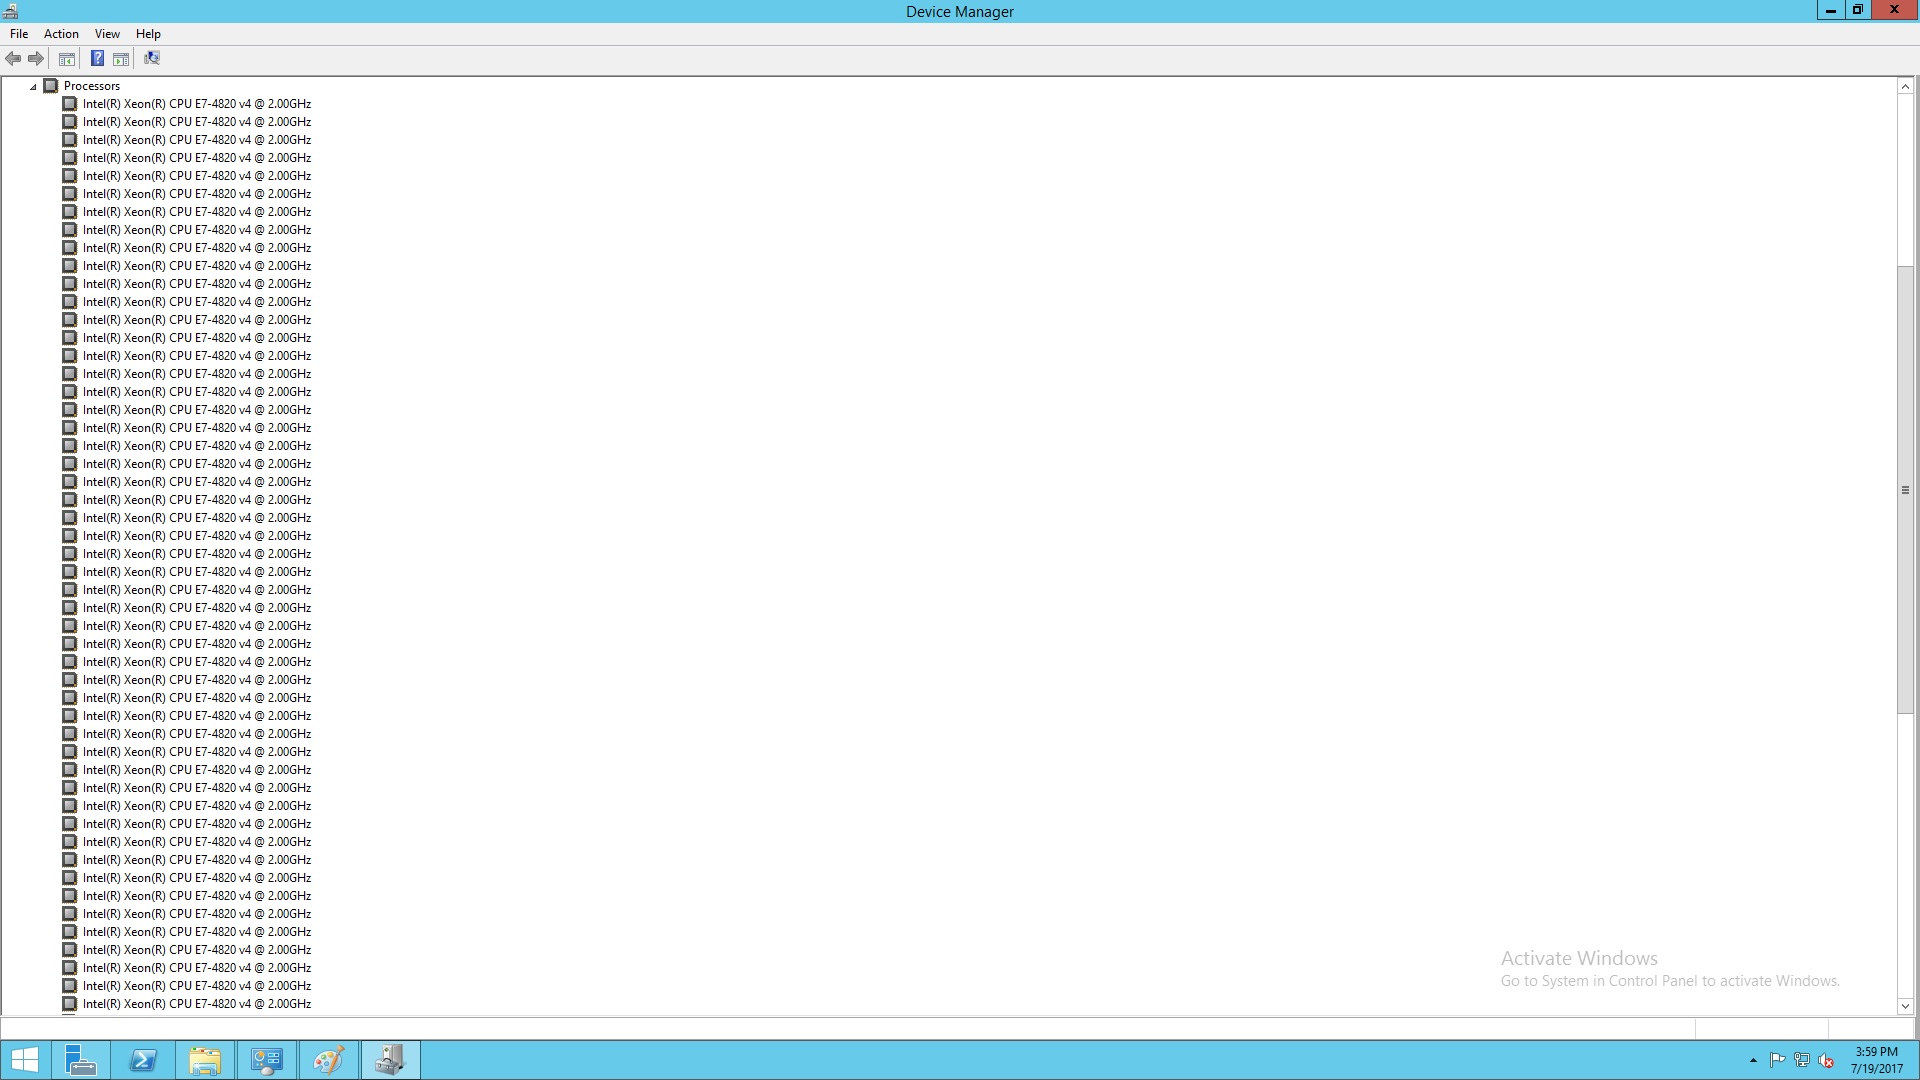The width and height of the screenshot is (1920, 1080).
Task: Click the muted volume tray icon
Action: (x=1826, y=1061)
